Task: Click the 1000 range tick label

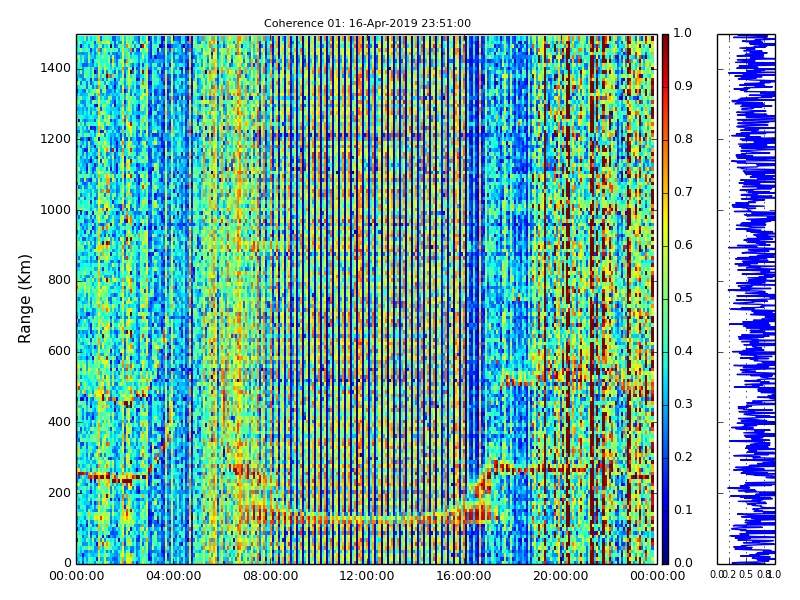Action: click(x=56, y=210)
